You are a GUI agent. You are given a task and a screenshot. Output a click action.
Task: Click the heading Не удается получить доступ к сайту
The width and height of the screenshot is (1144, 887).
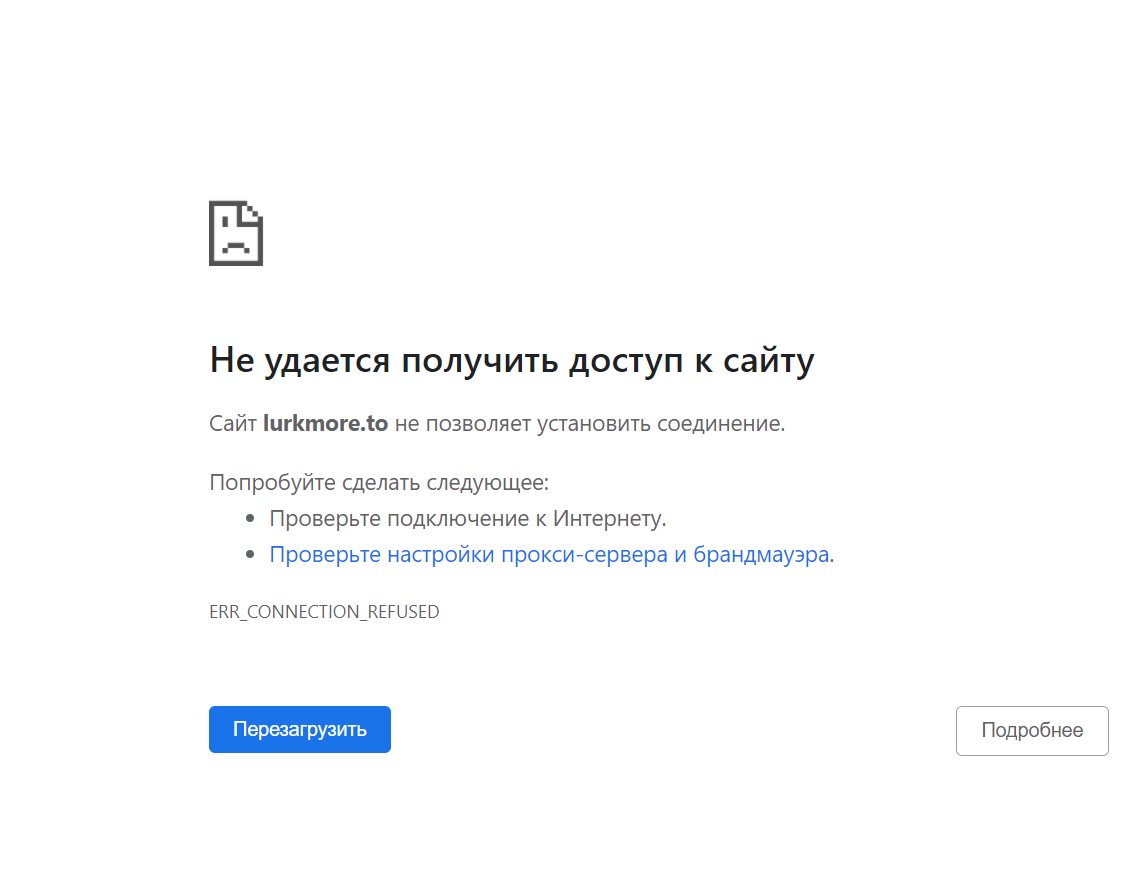tap(511, 360)
